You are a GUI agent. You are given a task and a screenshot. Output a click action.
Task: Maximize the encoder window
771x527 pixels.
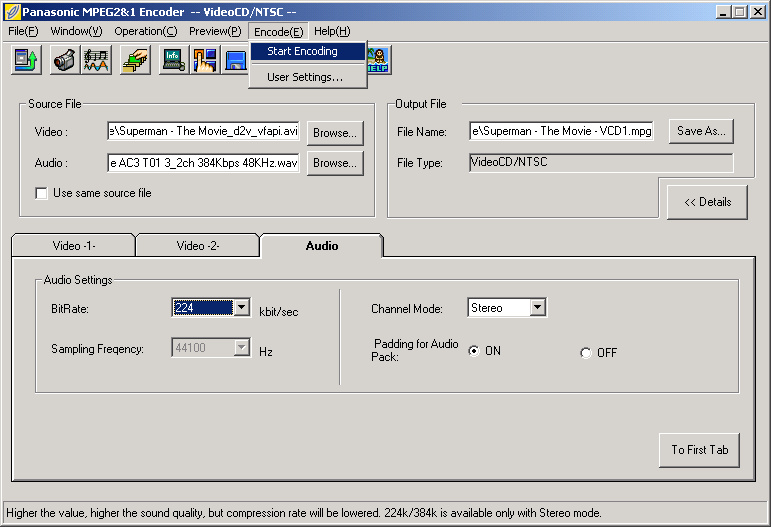pyautogui.click(x=739, y=12)
